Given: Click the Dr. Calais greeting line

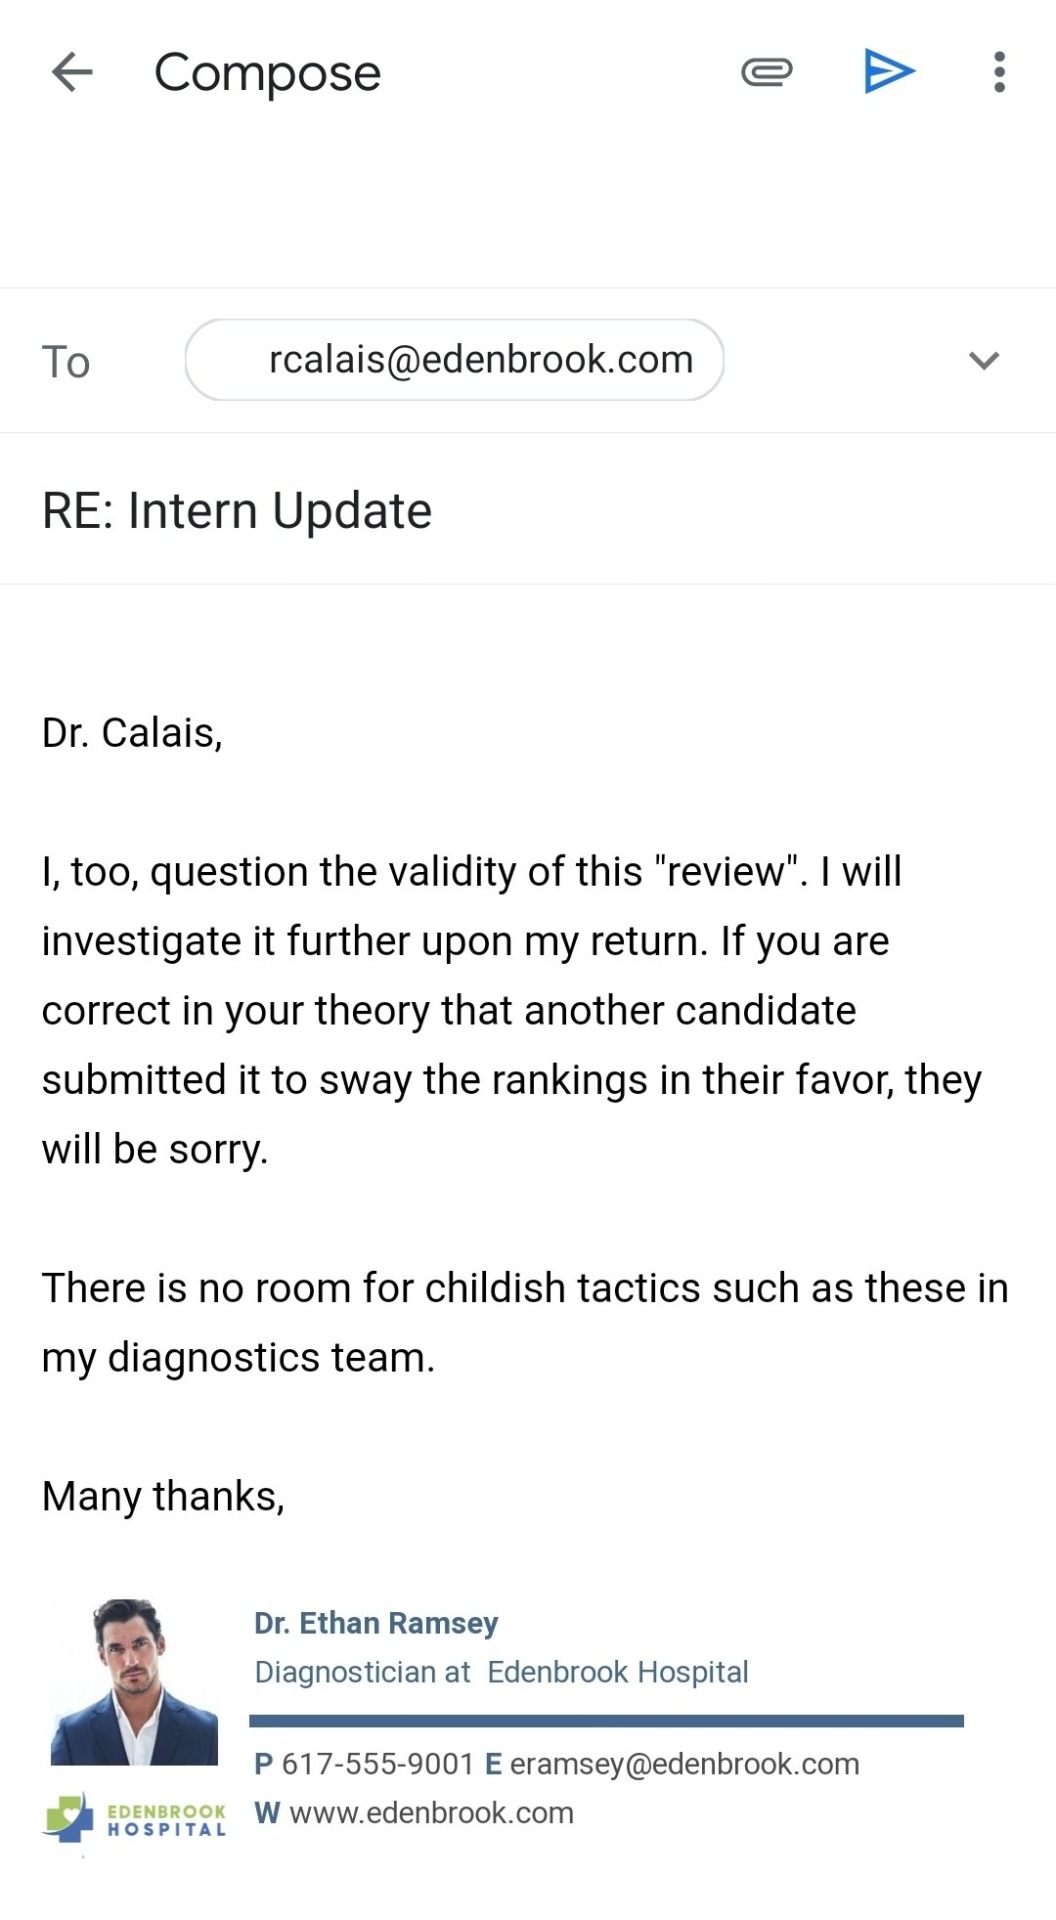Looking at the screenshot, I should click(132, 733).
